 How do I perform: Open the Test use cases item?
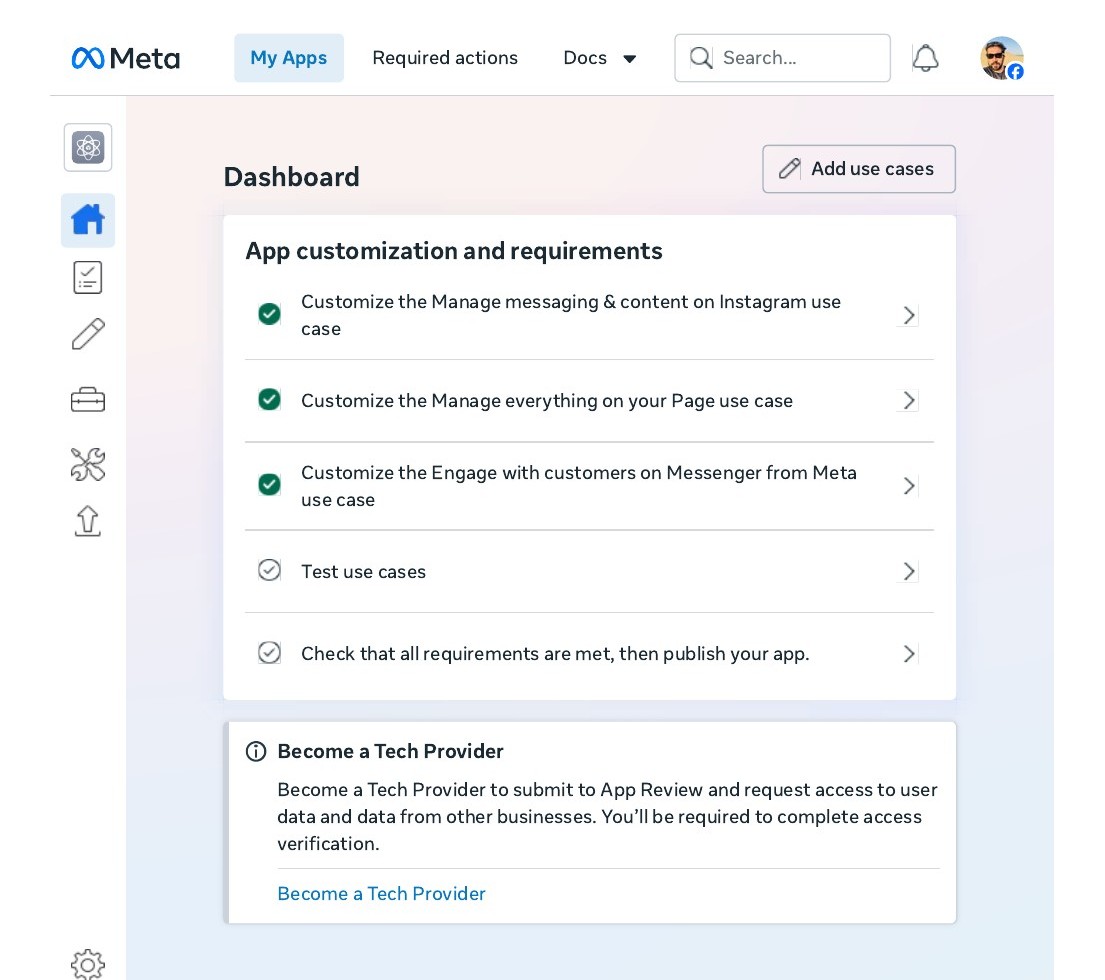tap(589, 571)
